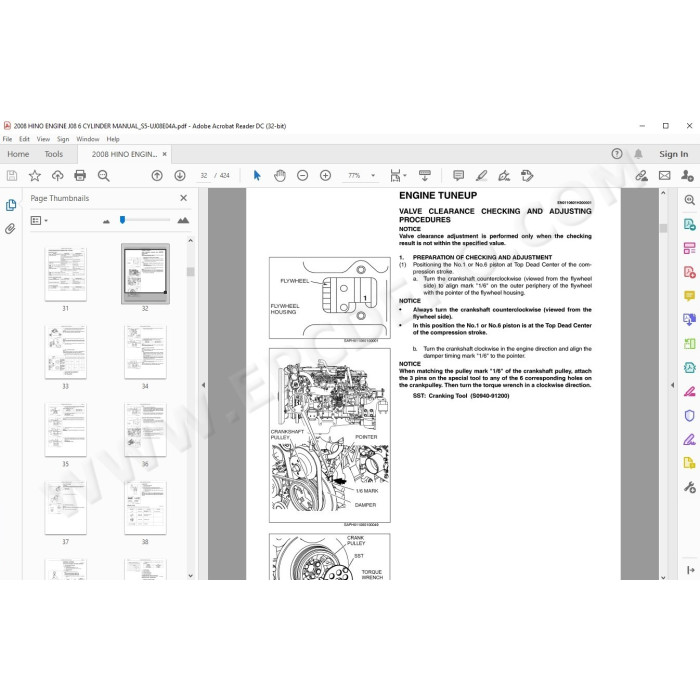Toggle Page Thumbnails panel icon
The width and height of the screenshot is (700, 700).
tap(11, 205)
